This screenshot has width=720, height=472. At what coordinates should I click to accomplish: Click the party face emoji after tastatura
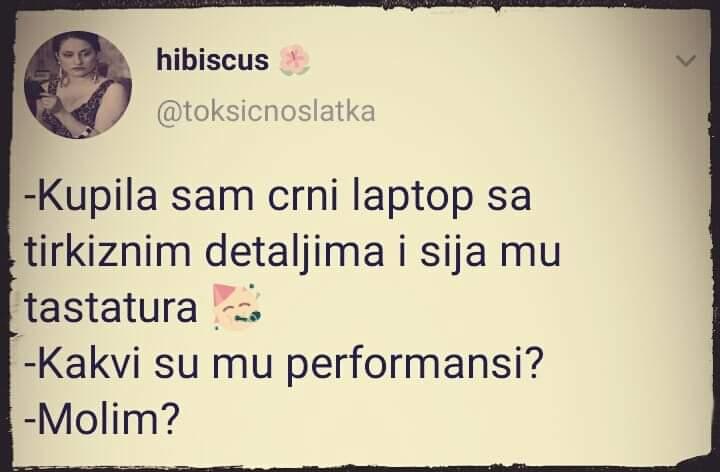(x=236, y=307)
